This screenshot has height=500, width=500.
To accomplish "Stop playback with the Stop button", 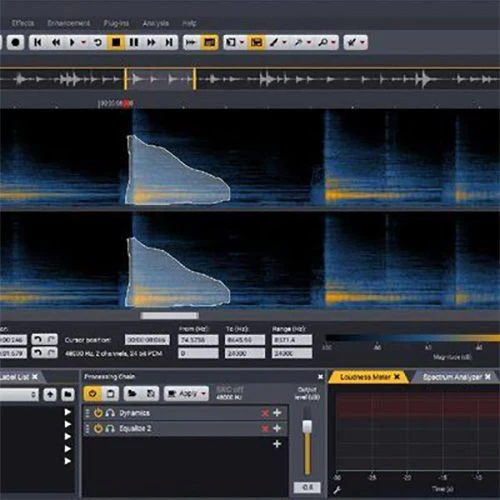I will 116,42.
